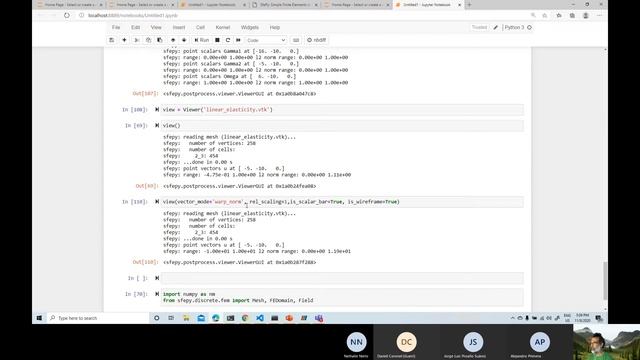Click the Cortana circle icon on taskbar
The image size is (640, 360).
156,318
